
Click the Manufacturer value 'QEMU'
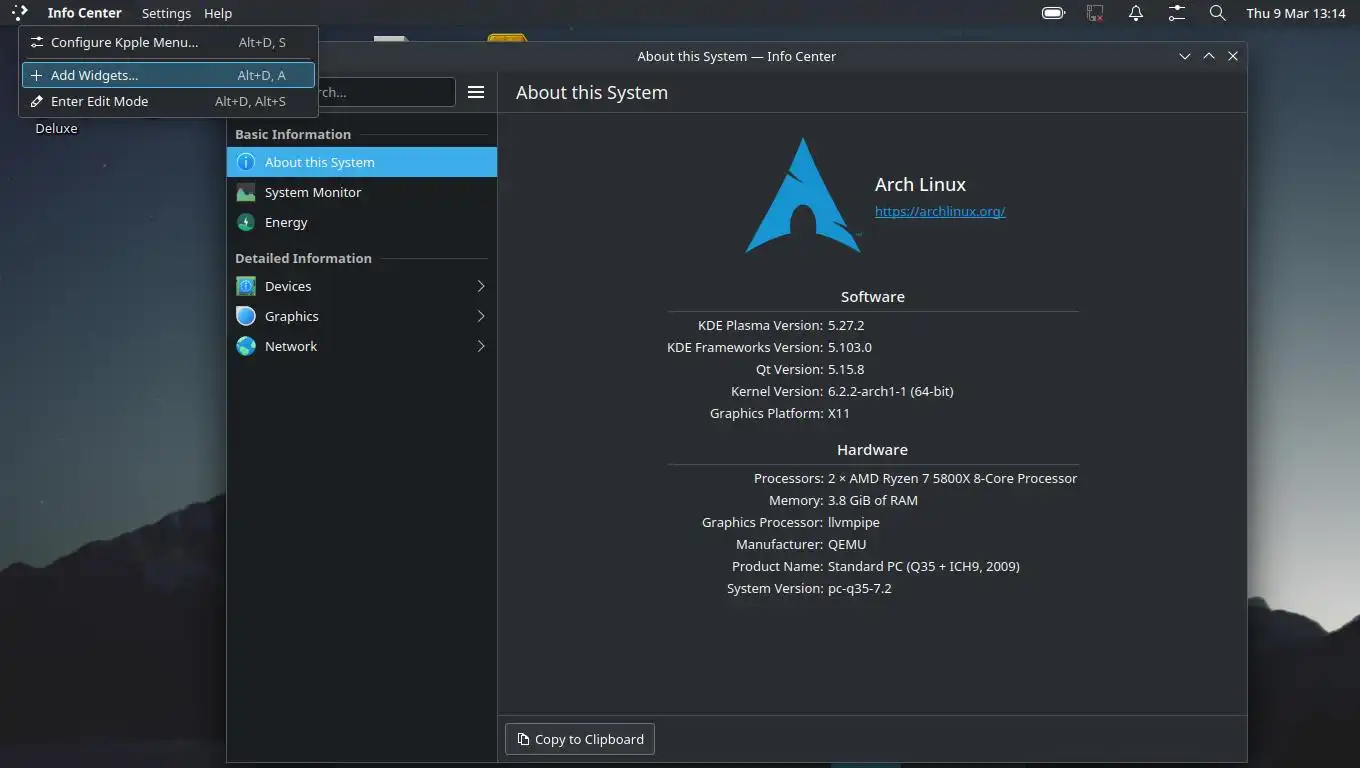[847, 544]
